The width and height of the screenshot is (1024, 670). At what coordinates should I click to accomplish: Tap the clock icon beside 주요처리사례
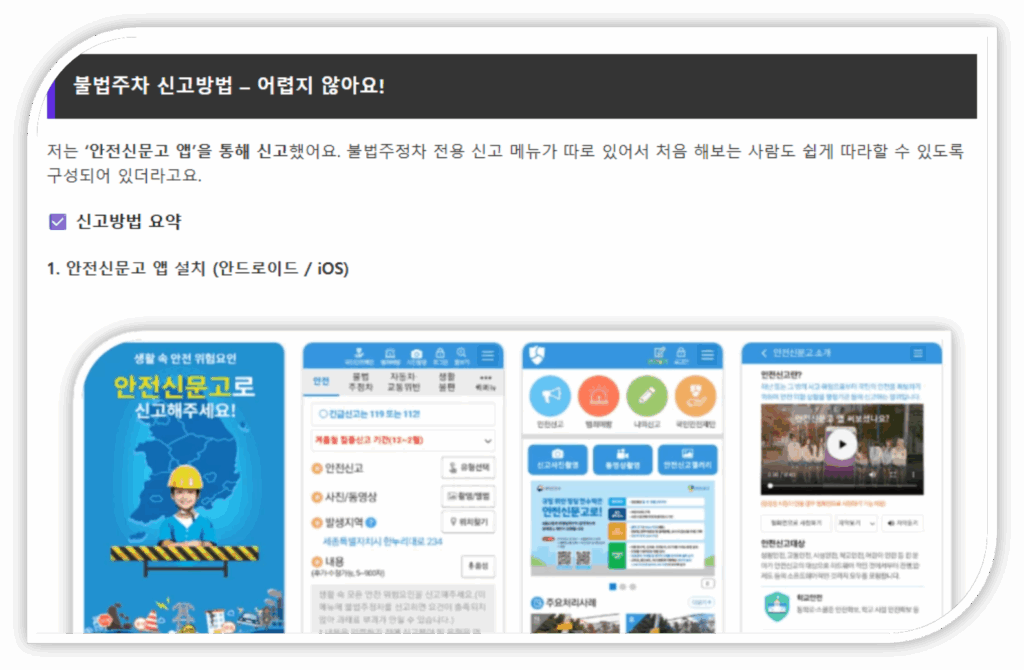(x=537, y=603)
